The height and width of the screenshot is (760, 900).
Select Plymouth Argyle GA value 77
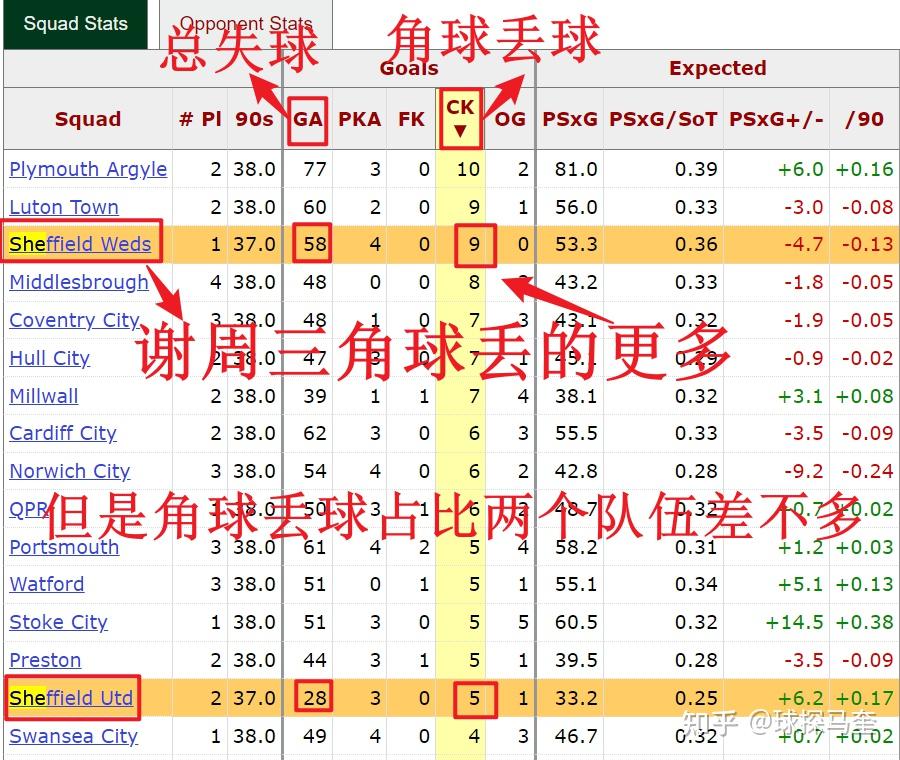click(315, 169)
